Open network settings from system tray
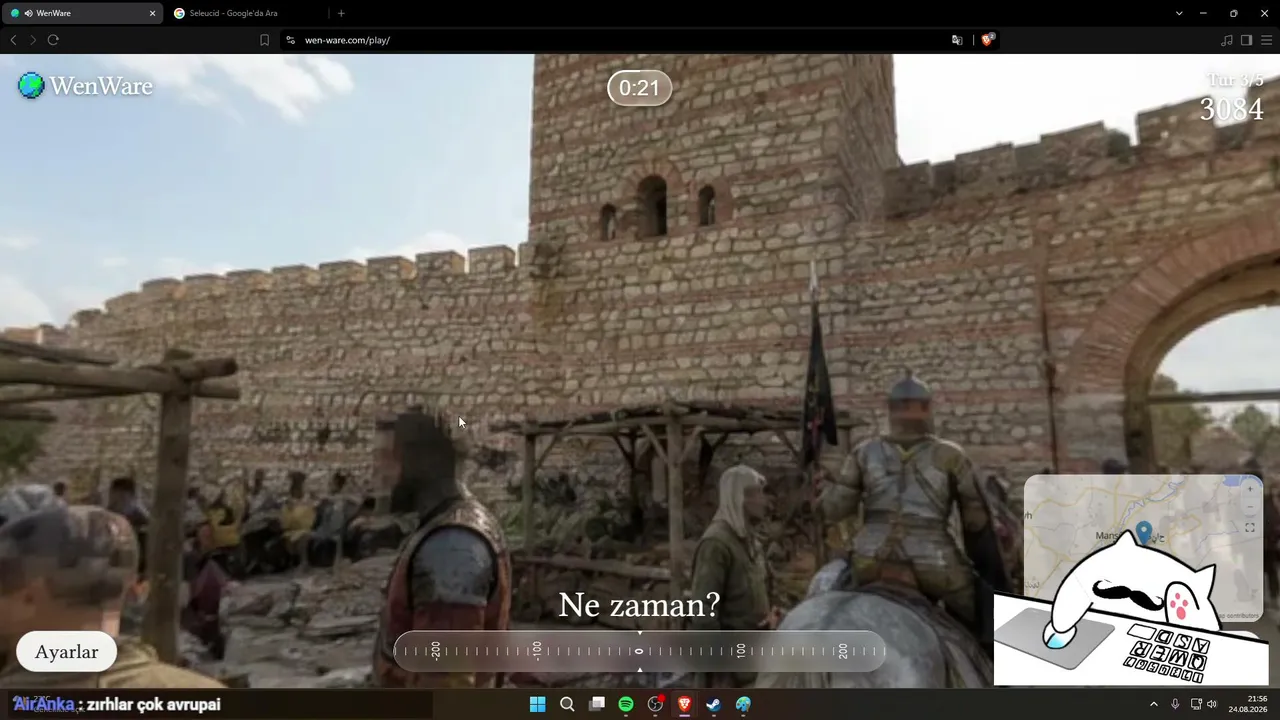Image resolution: width=1280 pixels, height=720 pixels. (1196, 704)
